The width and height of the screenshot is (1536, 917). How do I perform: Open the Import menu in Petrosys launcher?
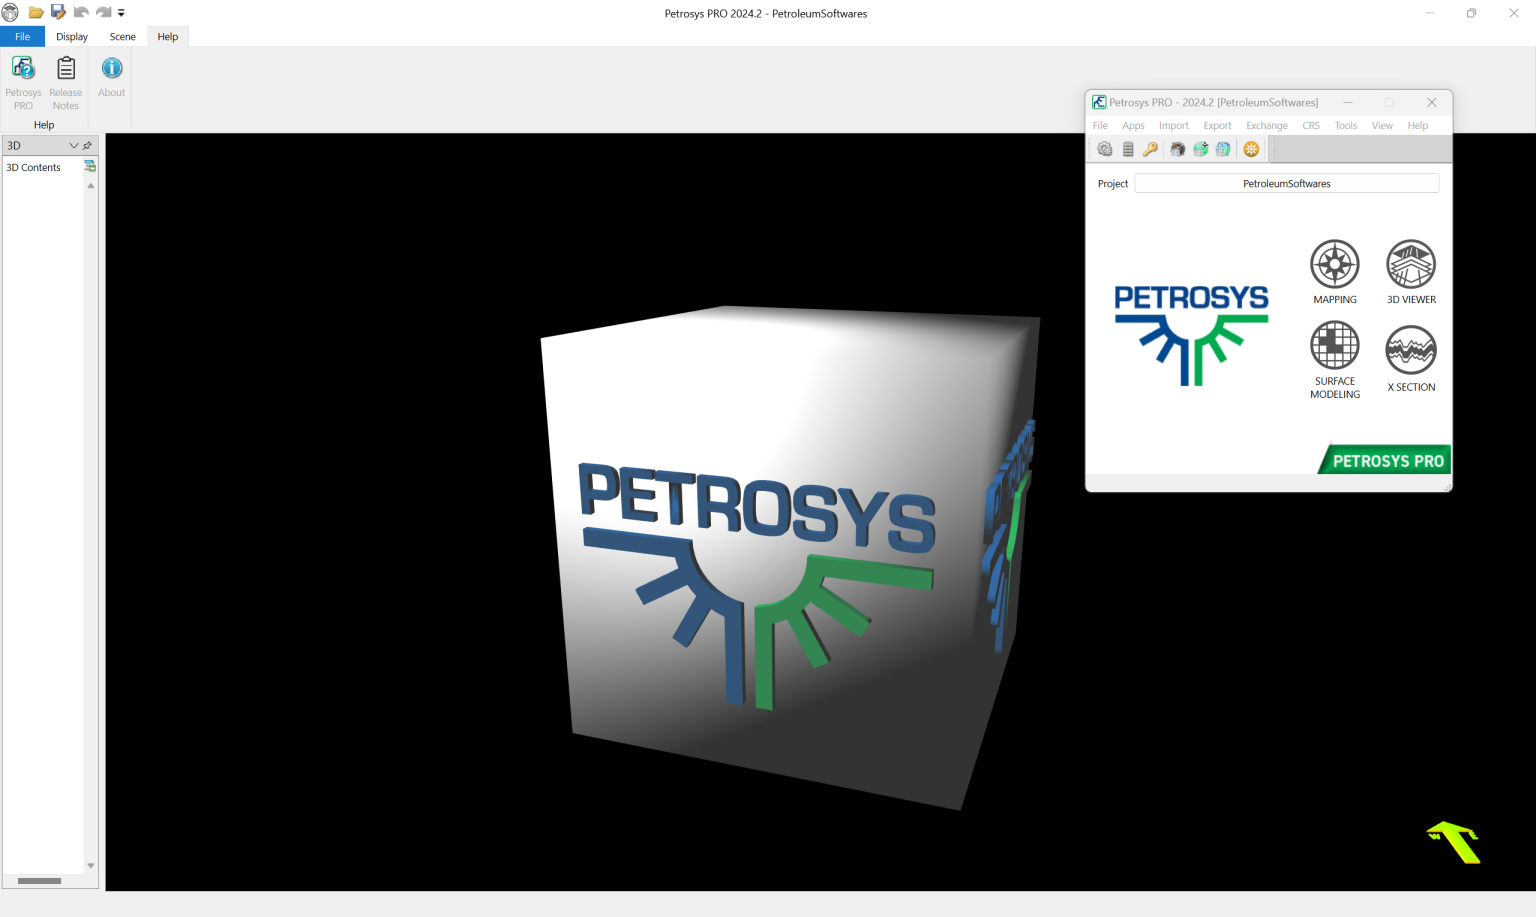coord(1174,126)
